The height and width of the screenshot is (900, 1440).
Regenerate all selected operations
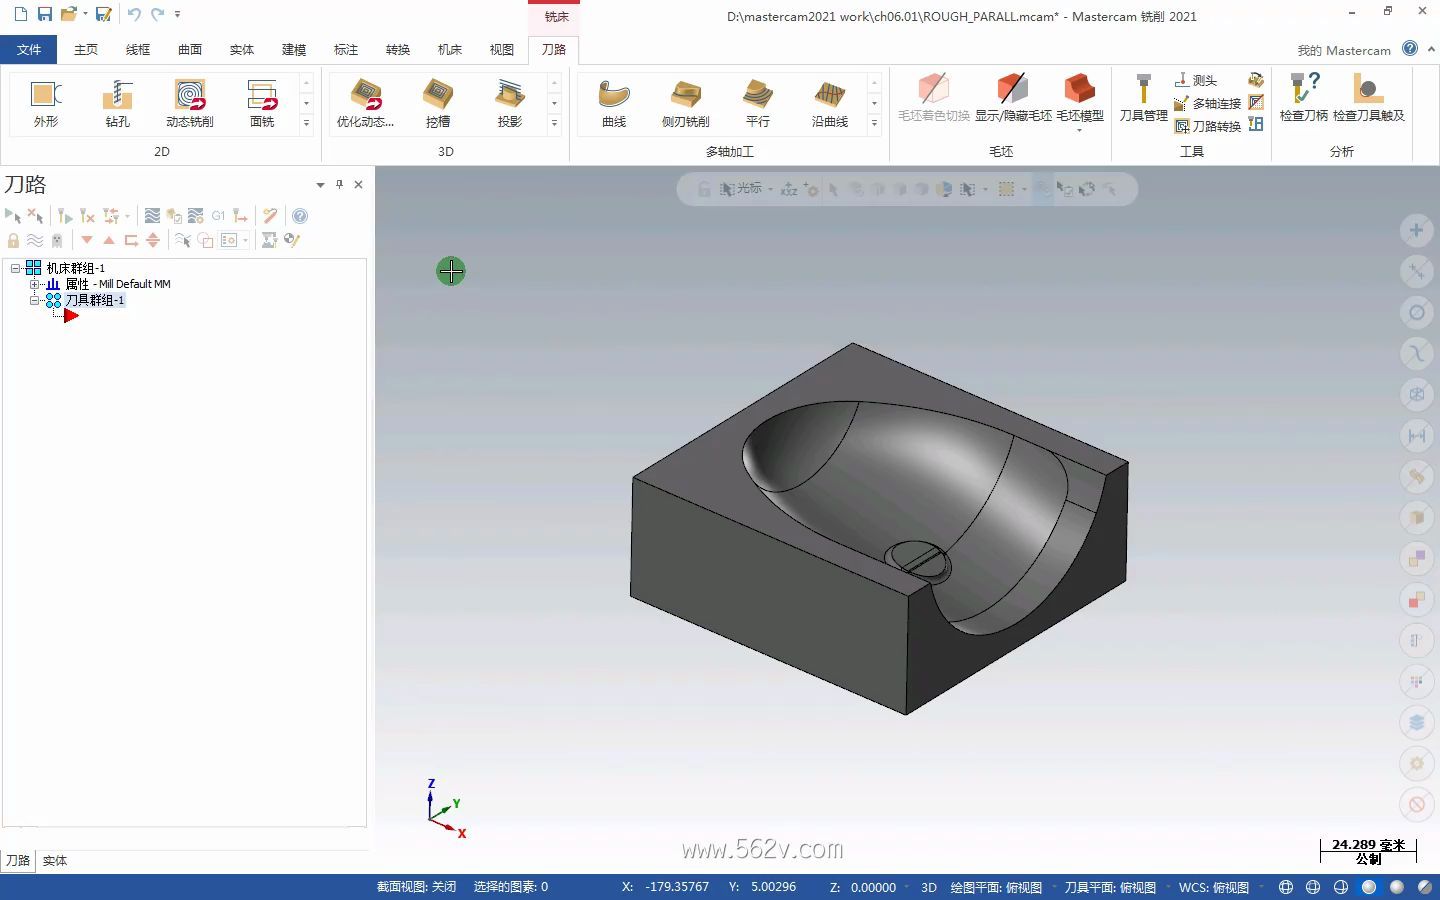pyautogui.click(x=65, y=216)
